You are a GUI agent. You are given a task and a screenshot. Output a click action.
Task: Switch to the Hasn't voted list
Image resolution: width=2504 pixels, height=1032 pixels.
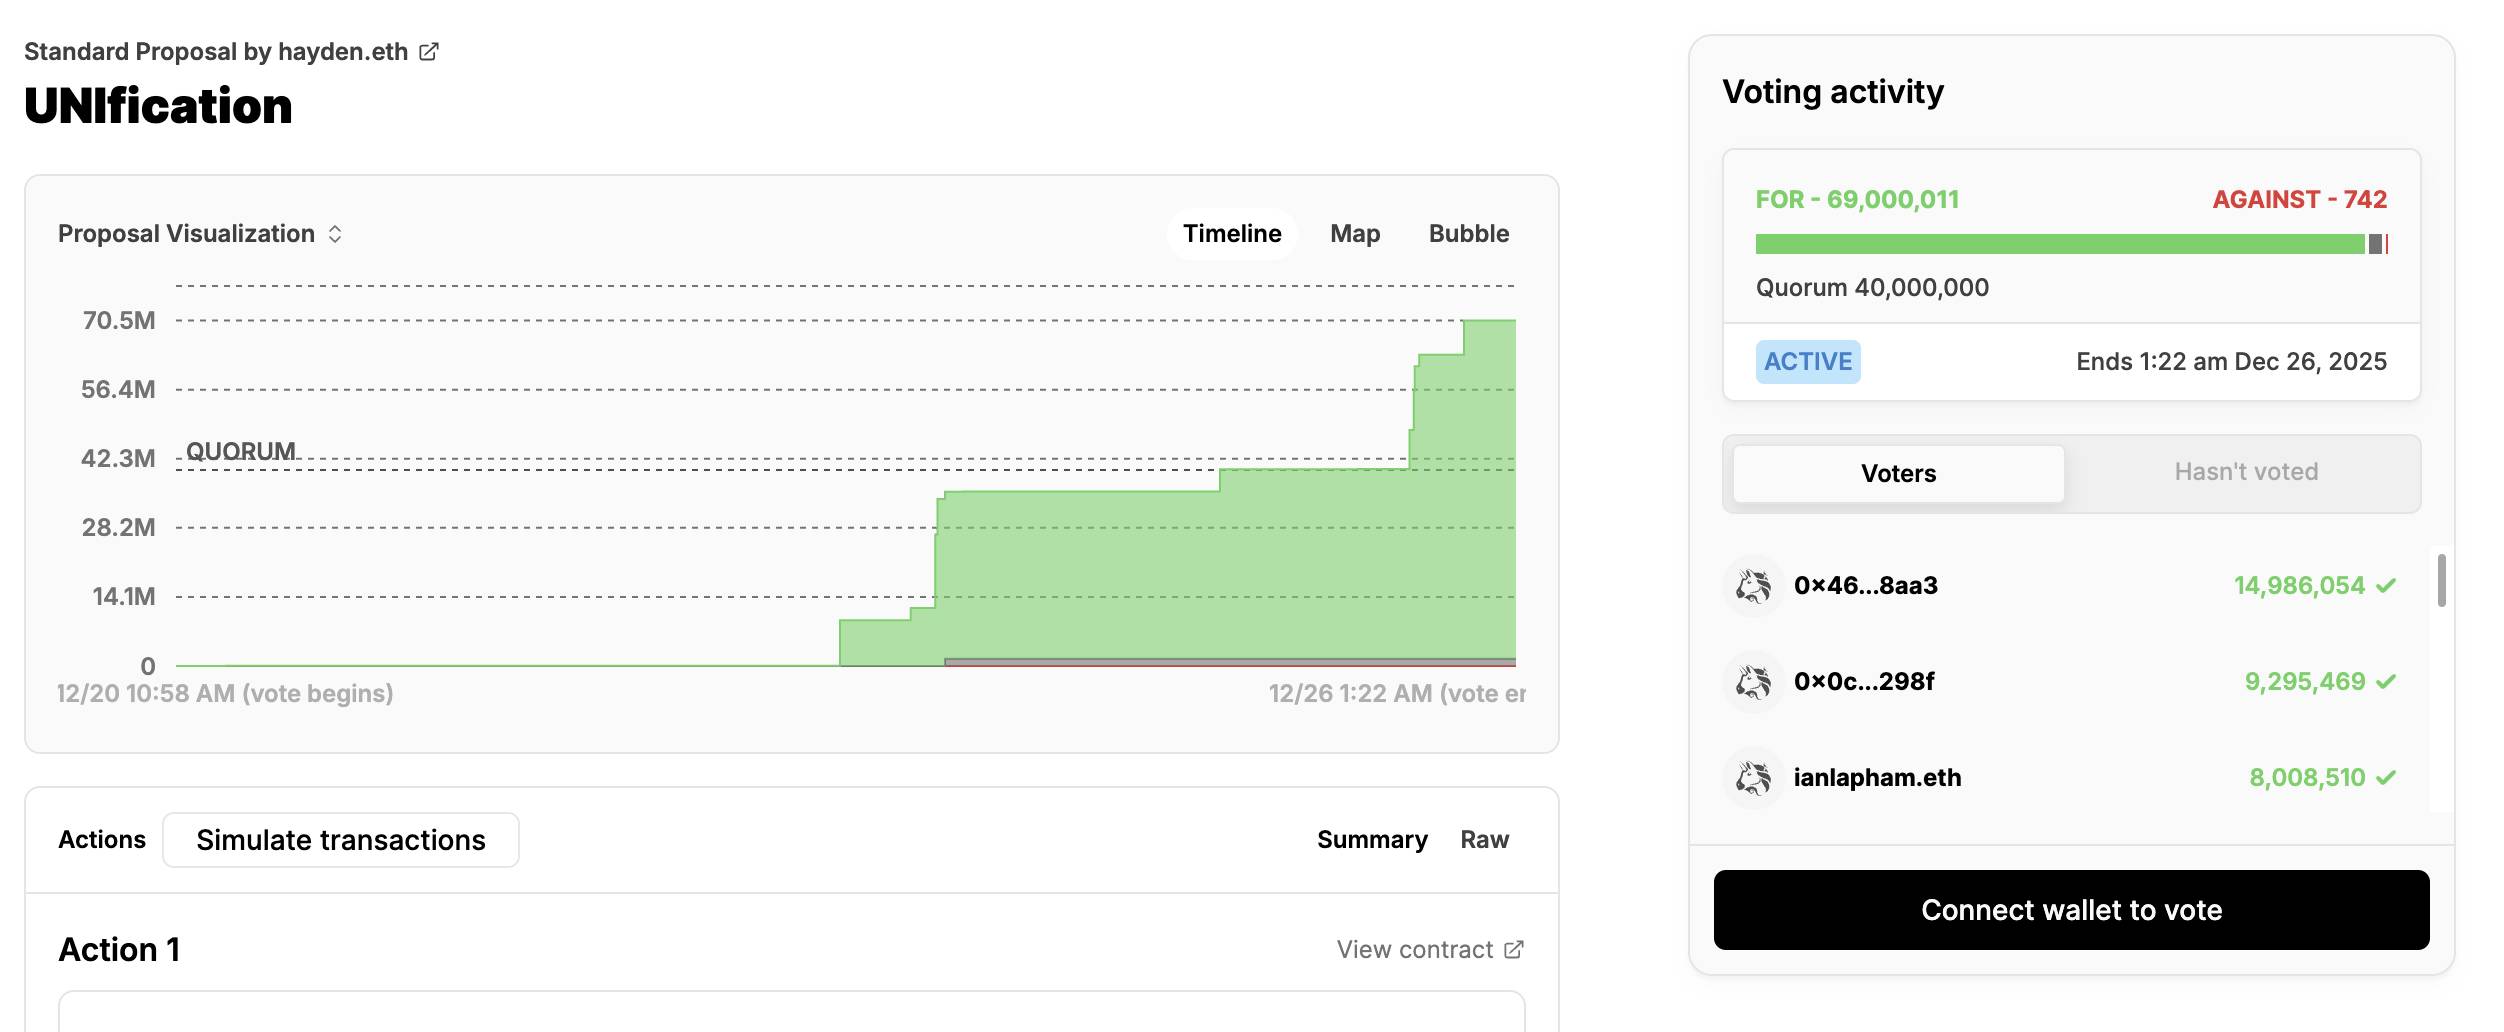[x=2245, y=472]
